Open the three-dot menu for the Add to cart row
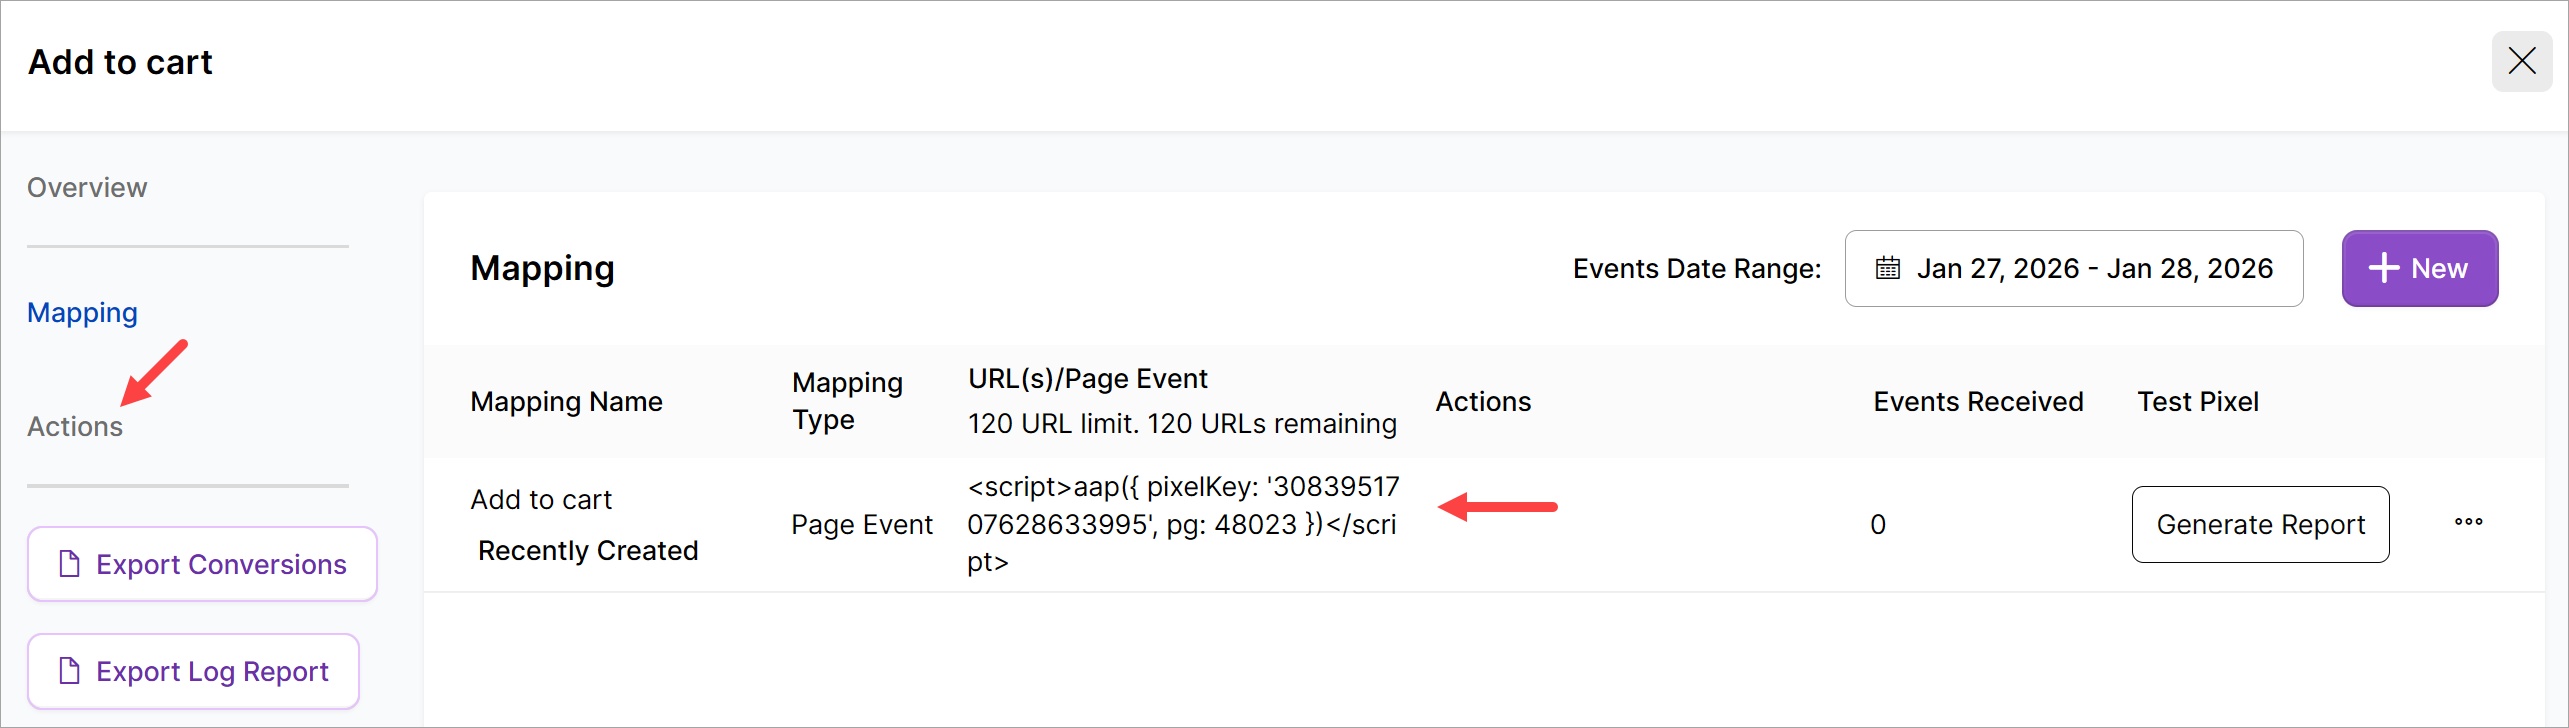This screenshot has width=2569, height=728. coord(2468,523)
